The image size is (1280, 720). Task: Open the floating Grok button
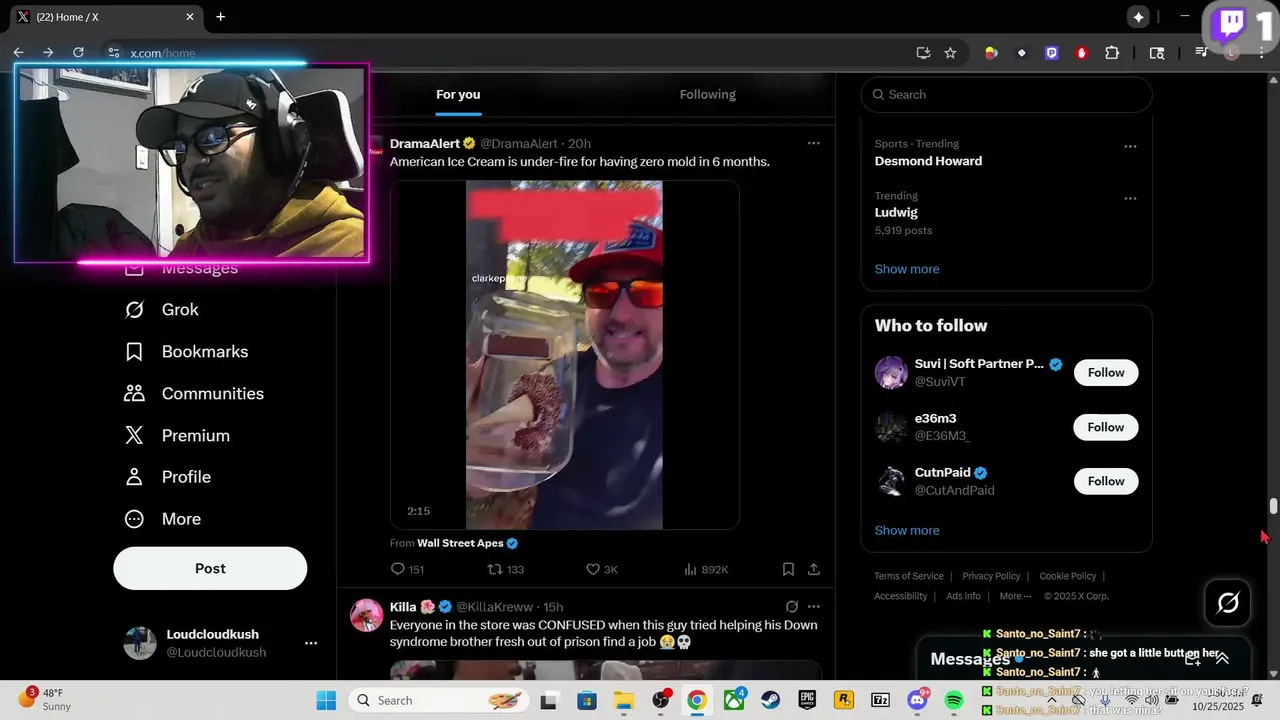pos(1228,603)
